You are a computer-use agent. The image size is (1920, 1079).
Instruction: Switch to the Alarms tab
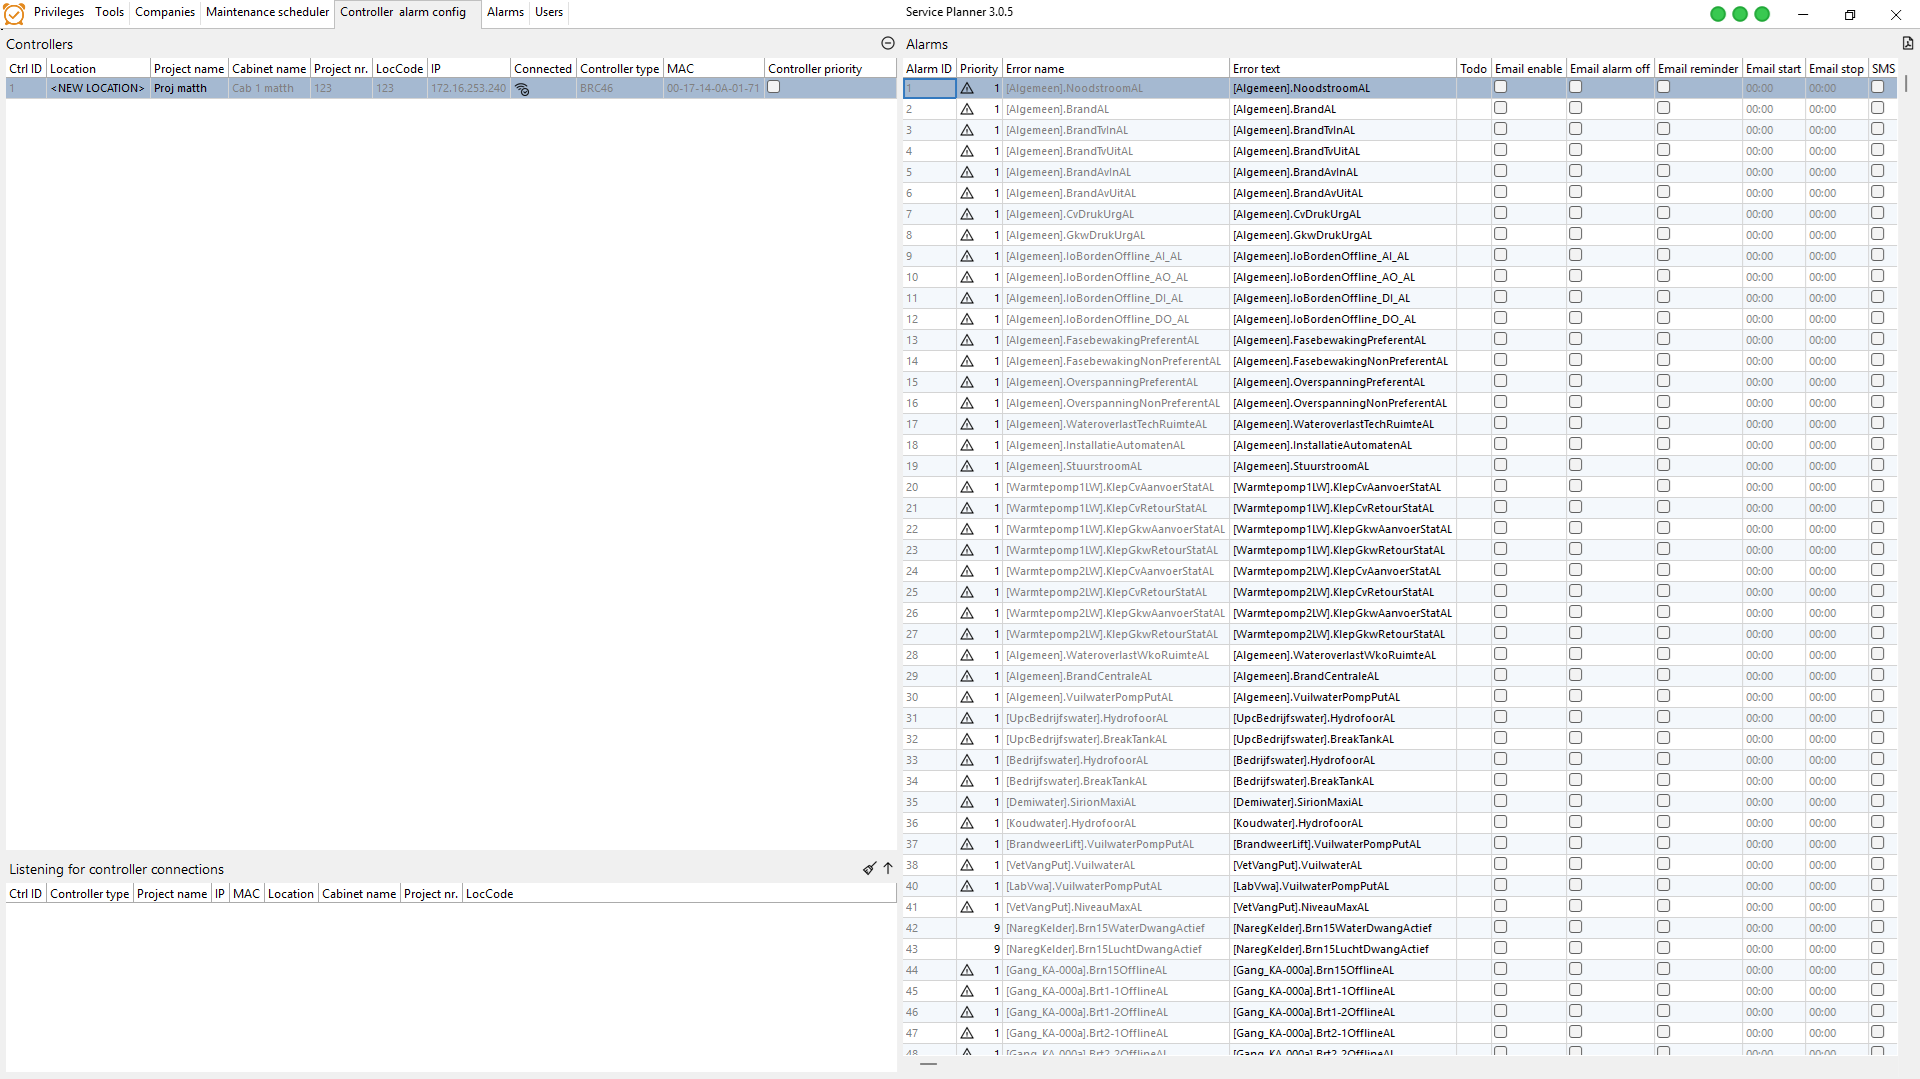click(505, 12)
